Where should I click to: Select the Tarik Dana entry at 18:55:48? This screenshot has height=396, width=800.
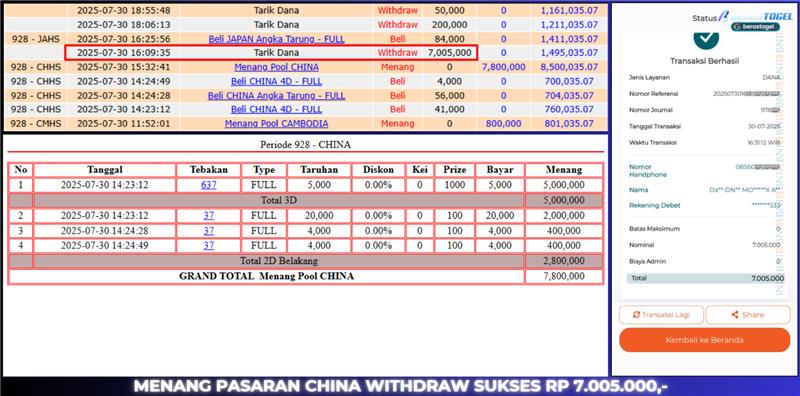click(277, 10)
